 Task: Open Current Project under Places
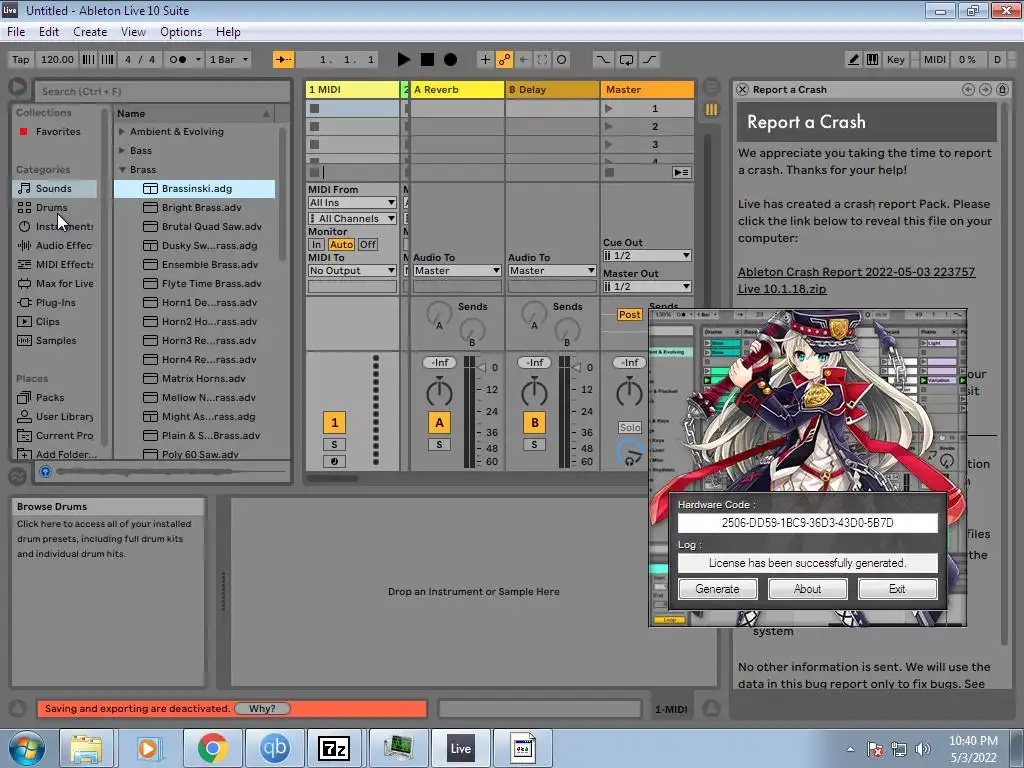[x=55, y=435]
